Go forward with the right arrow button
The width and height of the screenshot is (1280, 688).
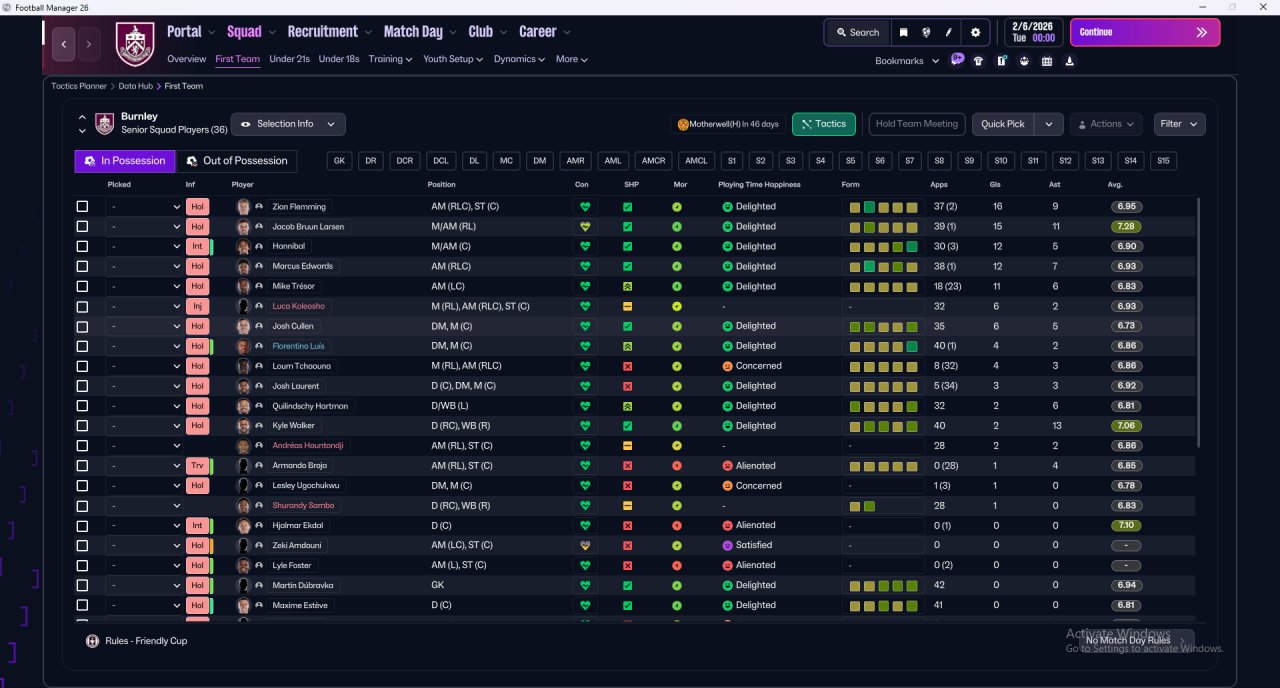(x=89, y=44)
